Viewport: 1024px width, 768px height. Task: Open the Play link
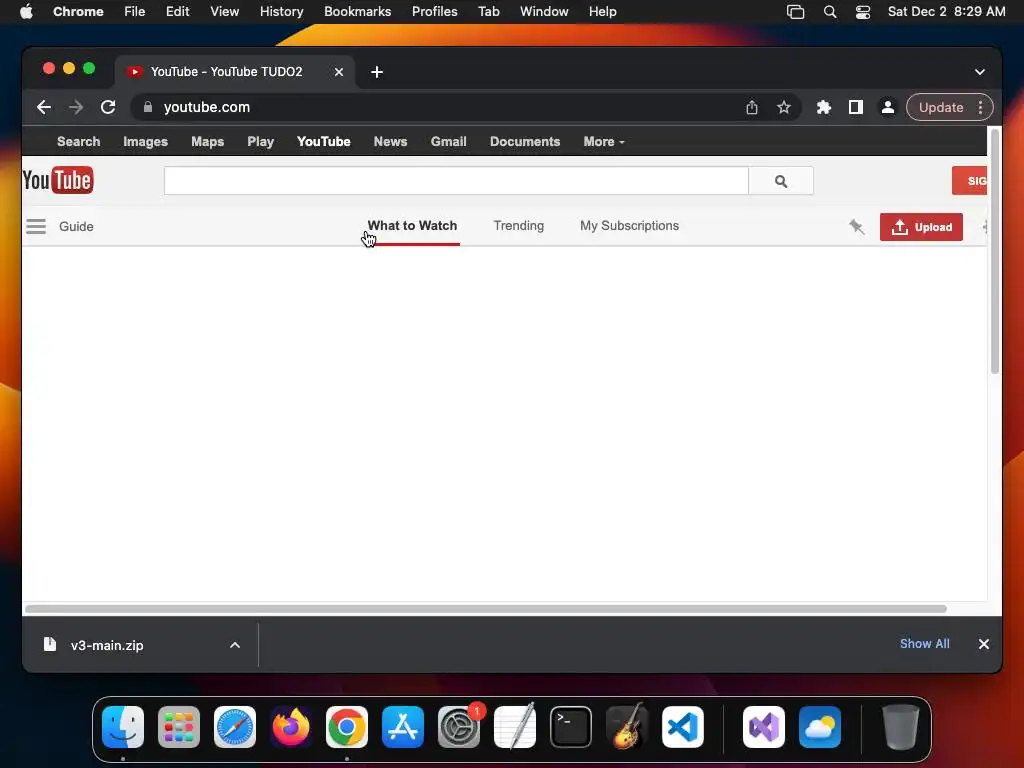[261, 142]
